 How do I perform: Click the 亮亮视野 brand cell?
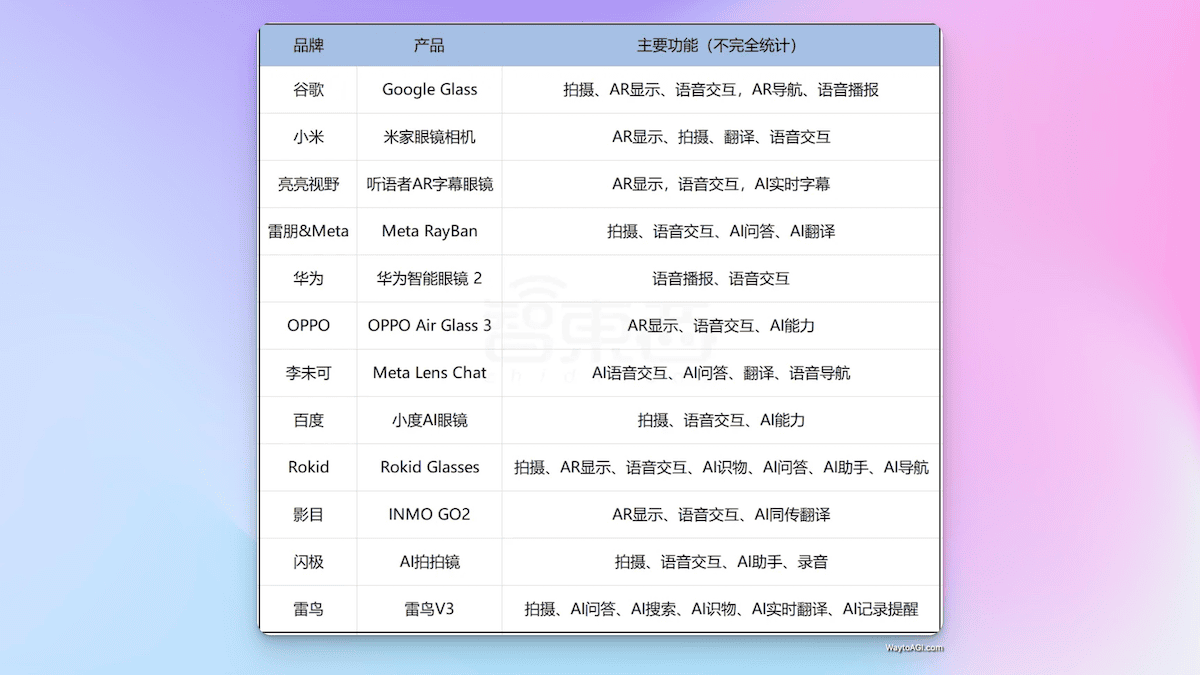point(308,184)
